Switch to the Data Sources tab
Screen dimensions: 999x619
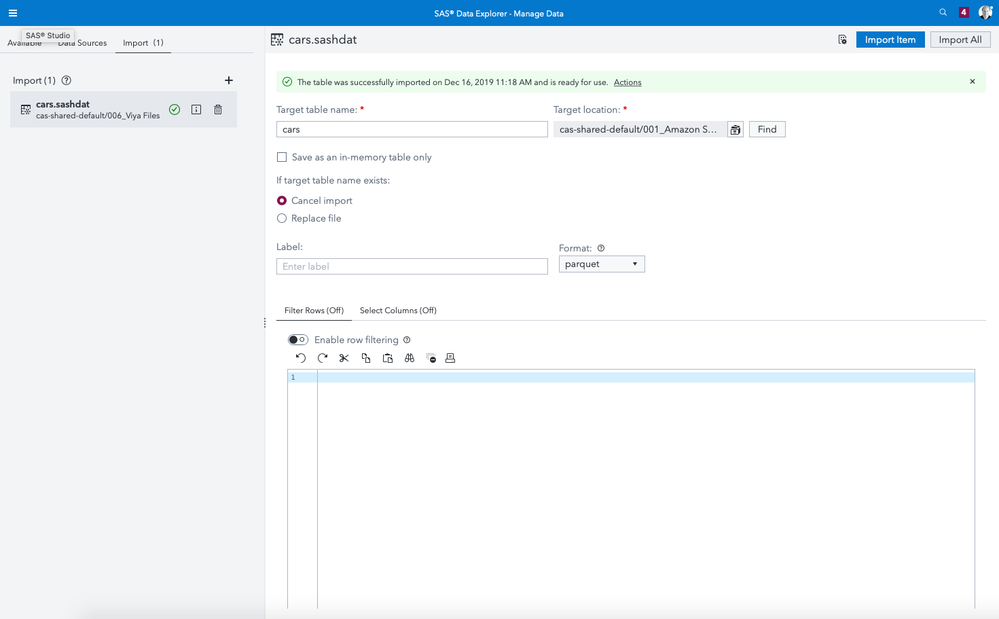pyautogui.click(x=84, y=43)
